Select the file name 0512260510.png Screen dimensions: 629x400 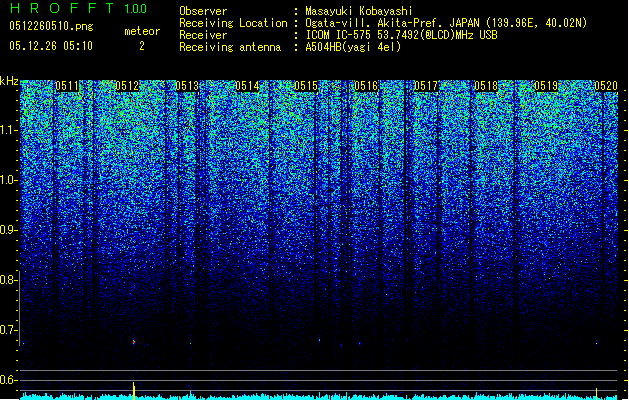51,27
